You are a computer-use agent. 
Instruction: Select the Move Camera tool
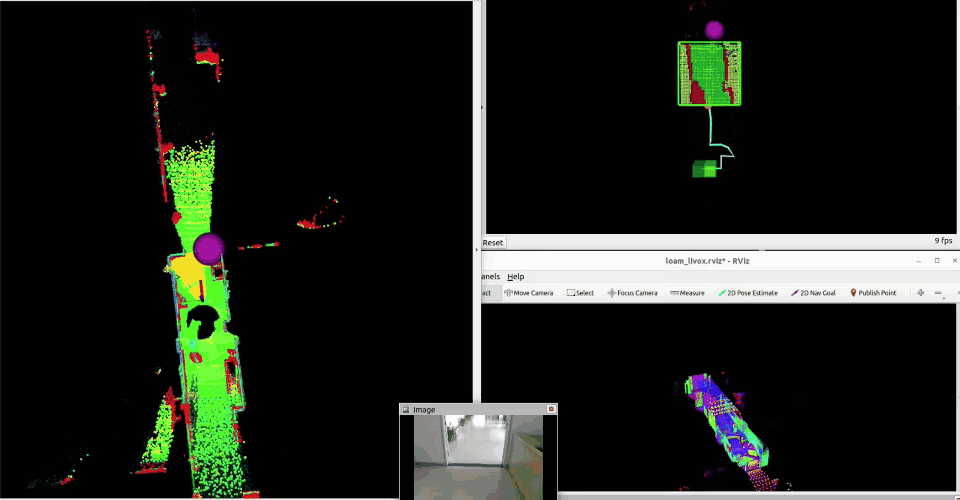pyautogui.click(x=529, y=293)
